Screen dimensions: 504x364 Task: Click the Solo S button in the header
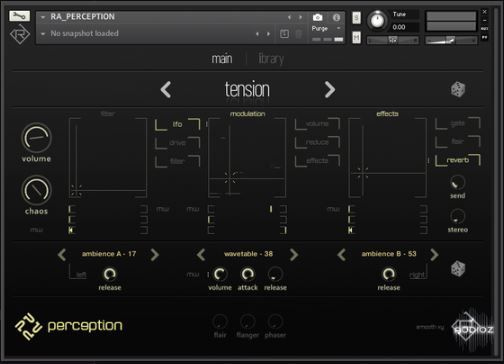coord(356,18)
